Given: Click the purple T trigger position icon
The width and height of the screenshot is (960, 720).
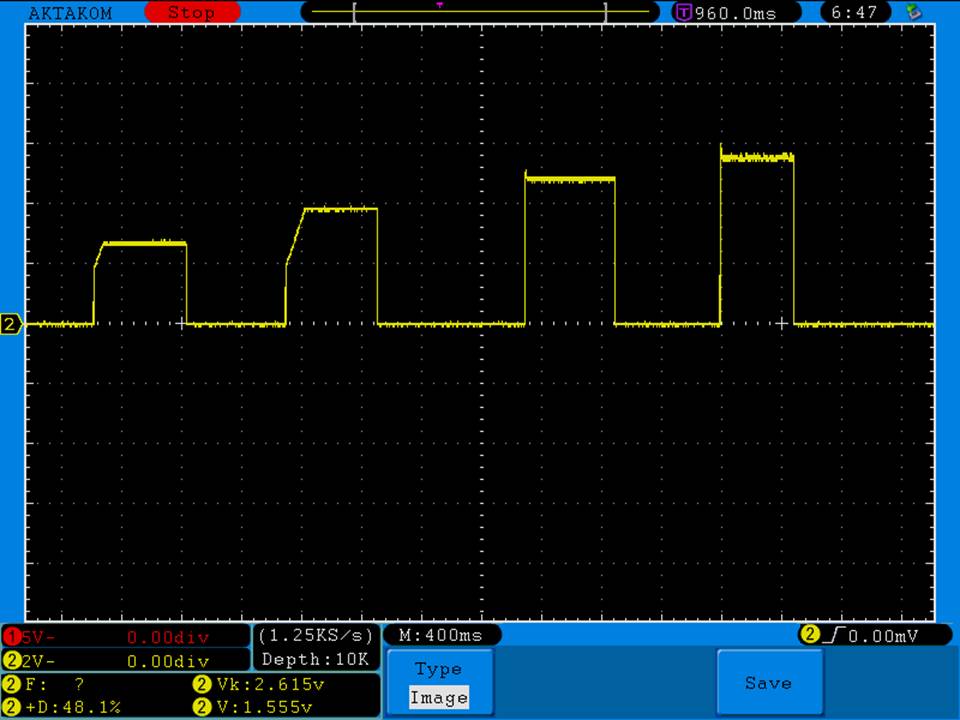Looking at the screenshot, I should pyautogui.click(x=683, y=13).
